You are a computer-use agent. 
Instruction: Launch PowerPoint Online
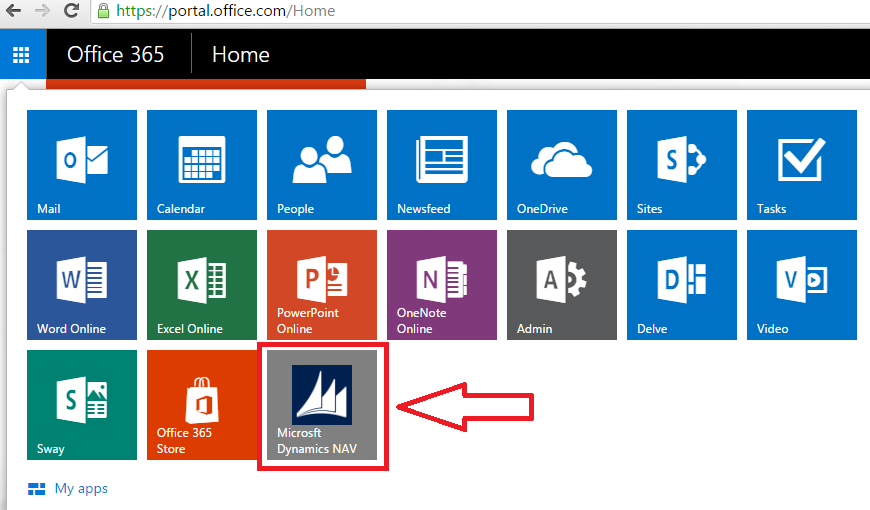click(322, 285)
